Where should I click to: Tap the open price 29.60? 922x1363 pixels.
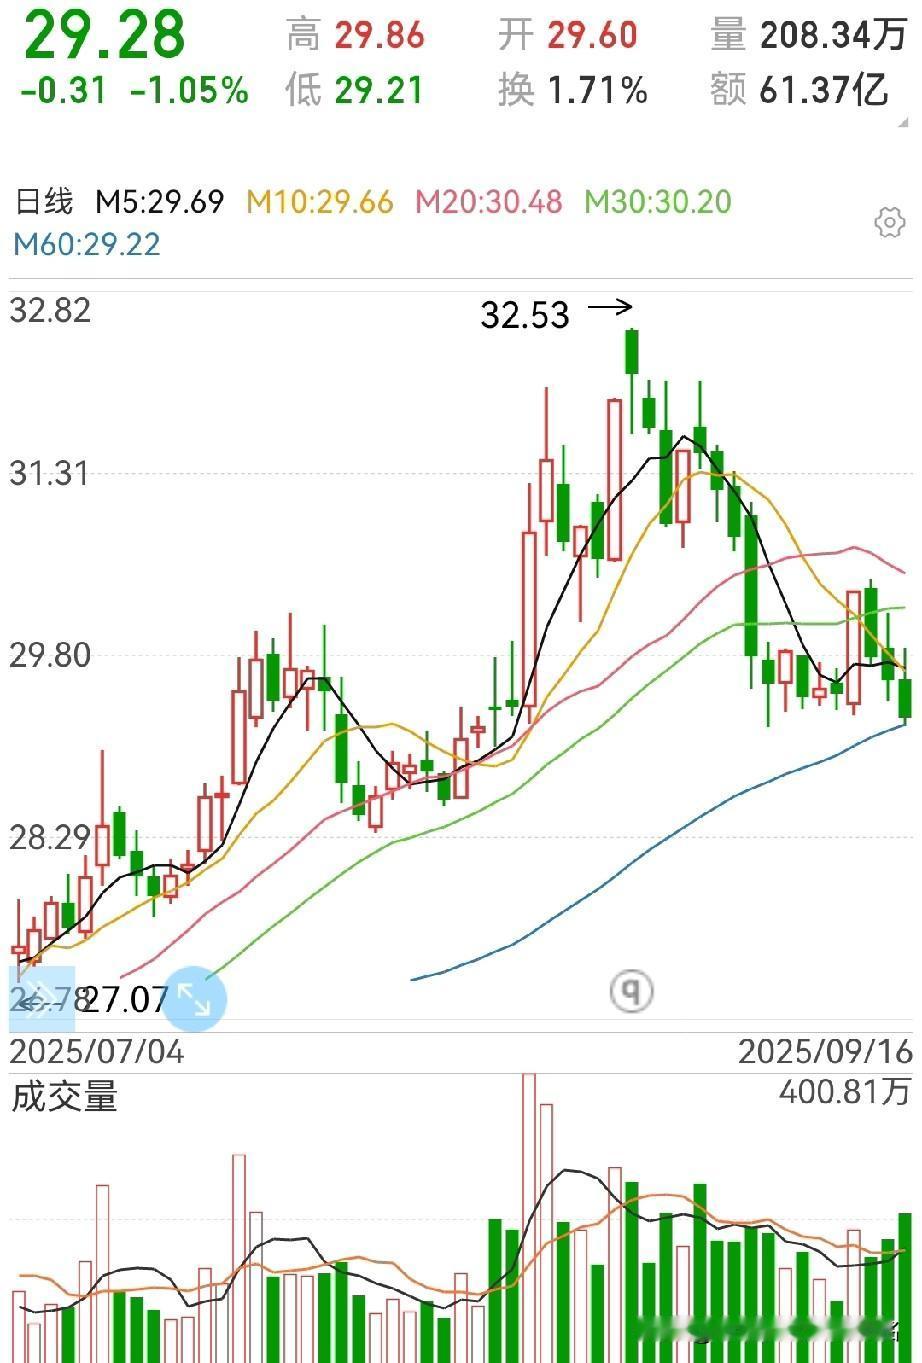592,36
